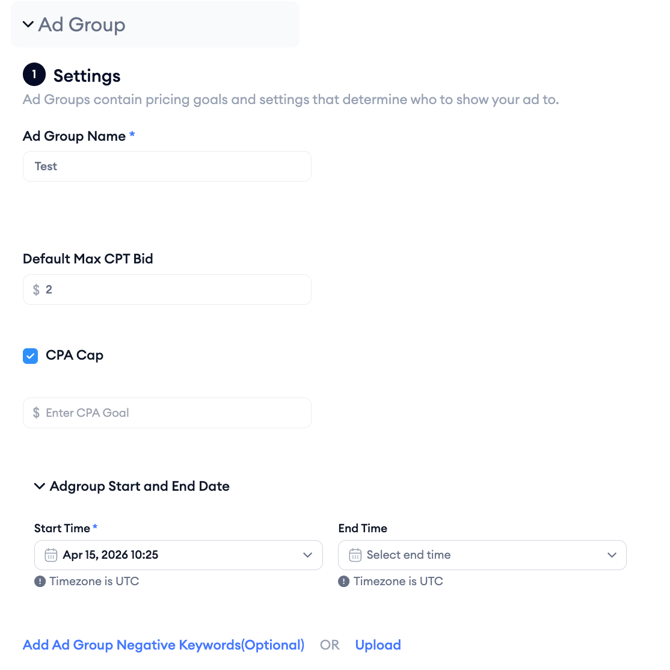
Task: Focus the Default Max CPT Bid value
Action: point(170,290)
